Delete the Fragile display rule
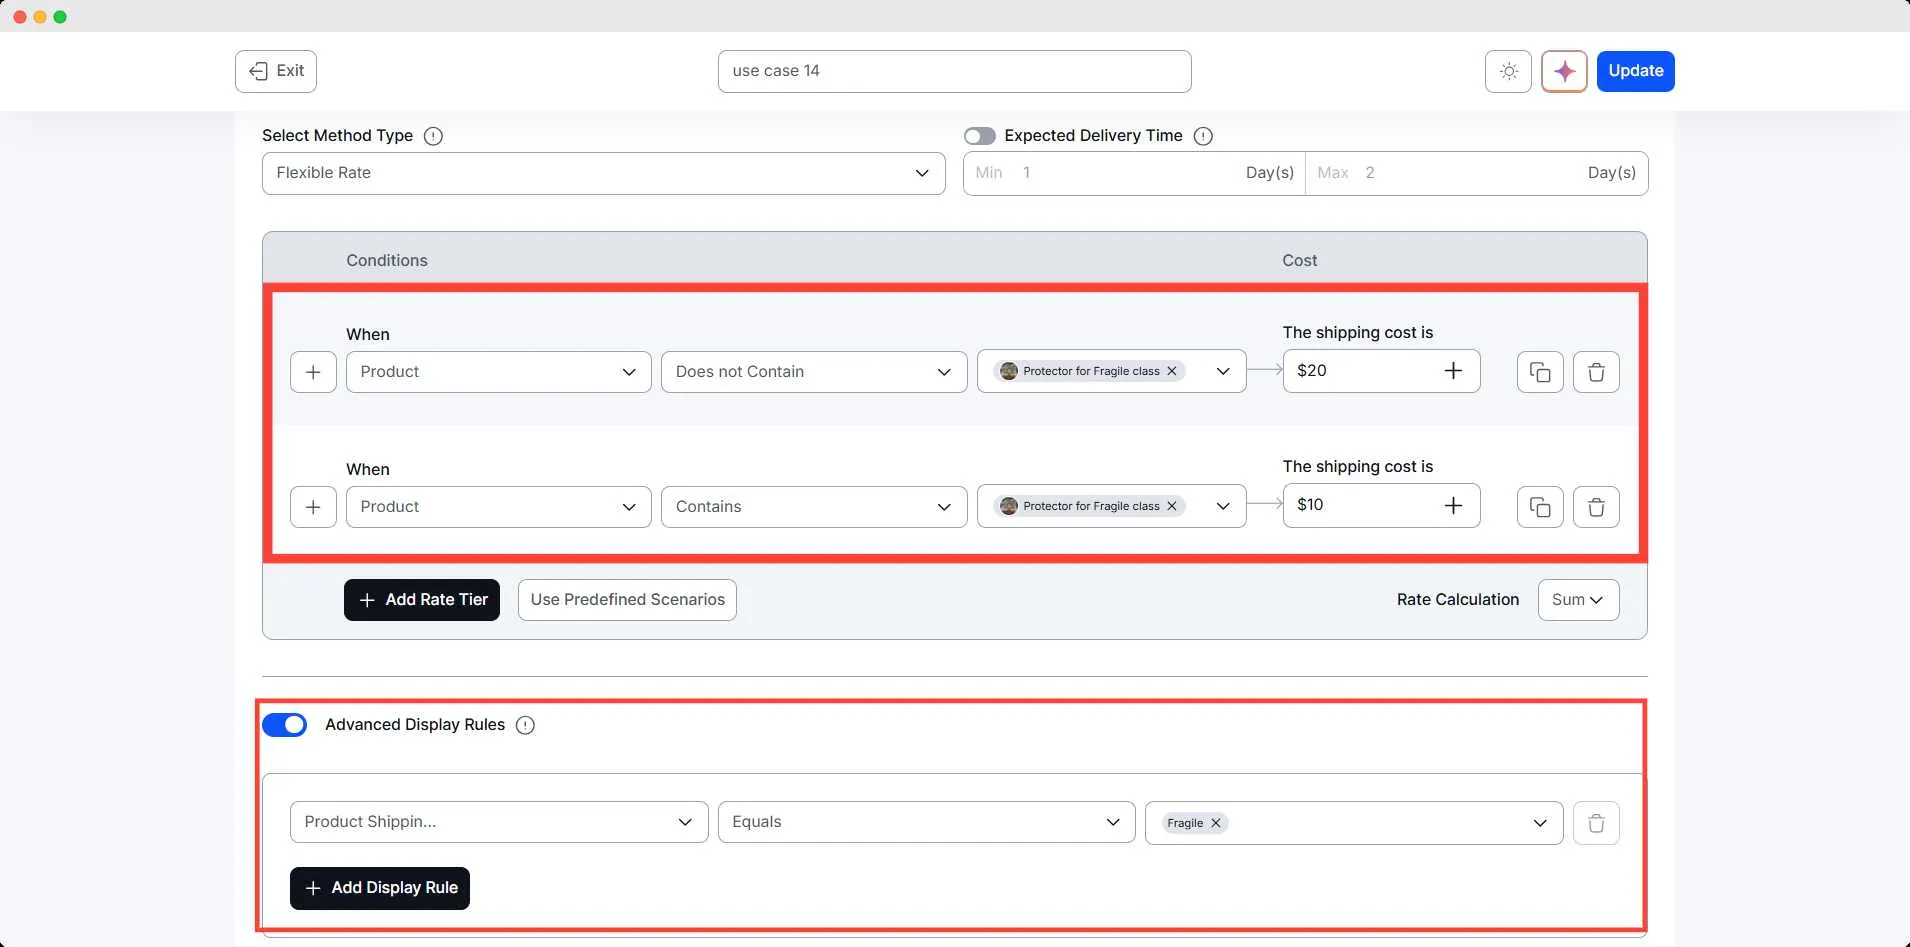Screen dimensions: 1910x947 pyautogui.click(x=1596, y=823)
